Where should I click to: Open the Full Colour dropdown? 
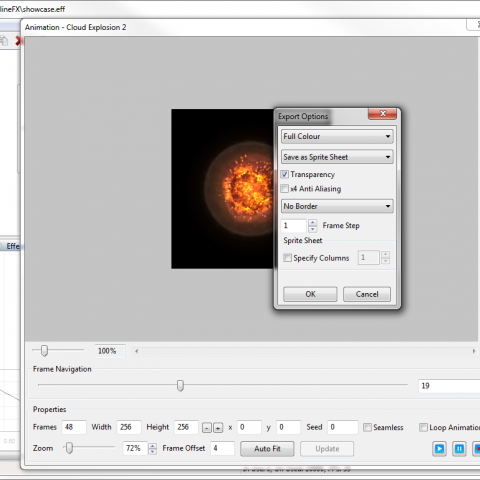coord(337,136)
